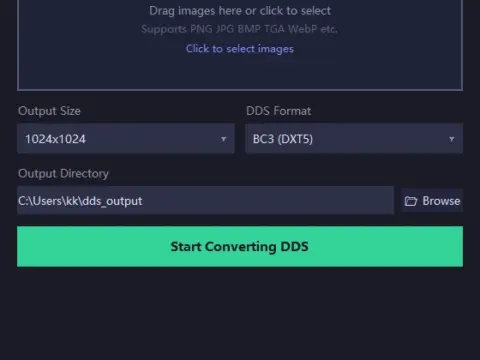Click the 'DDS Format' label
This screenshot has width=480, height=360.
point(278,111)
